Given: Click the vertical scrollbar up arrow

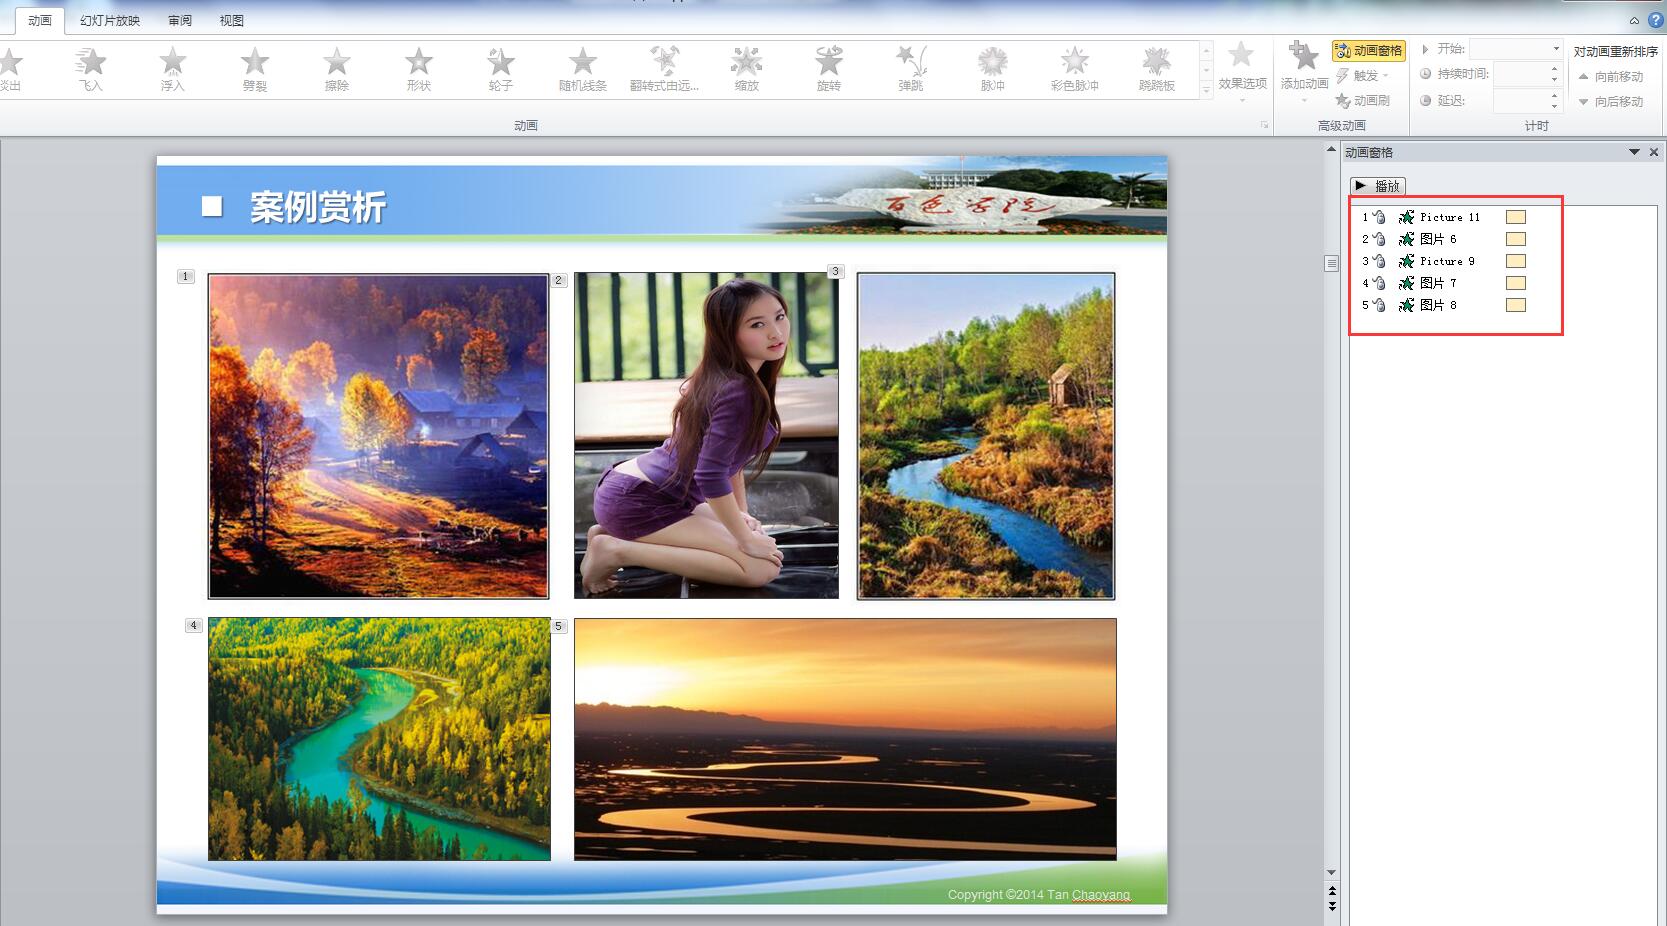Looking at the screenshot, I should coord(1331,150).
